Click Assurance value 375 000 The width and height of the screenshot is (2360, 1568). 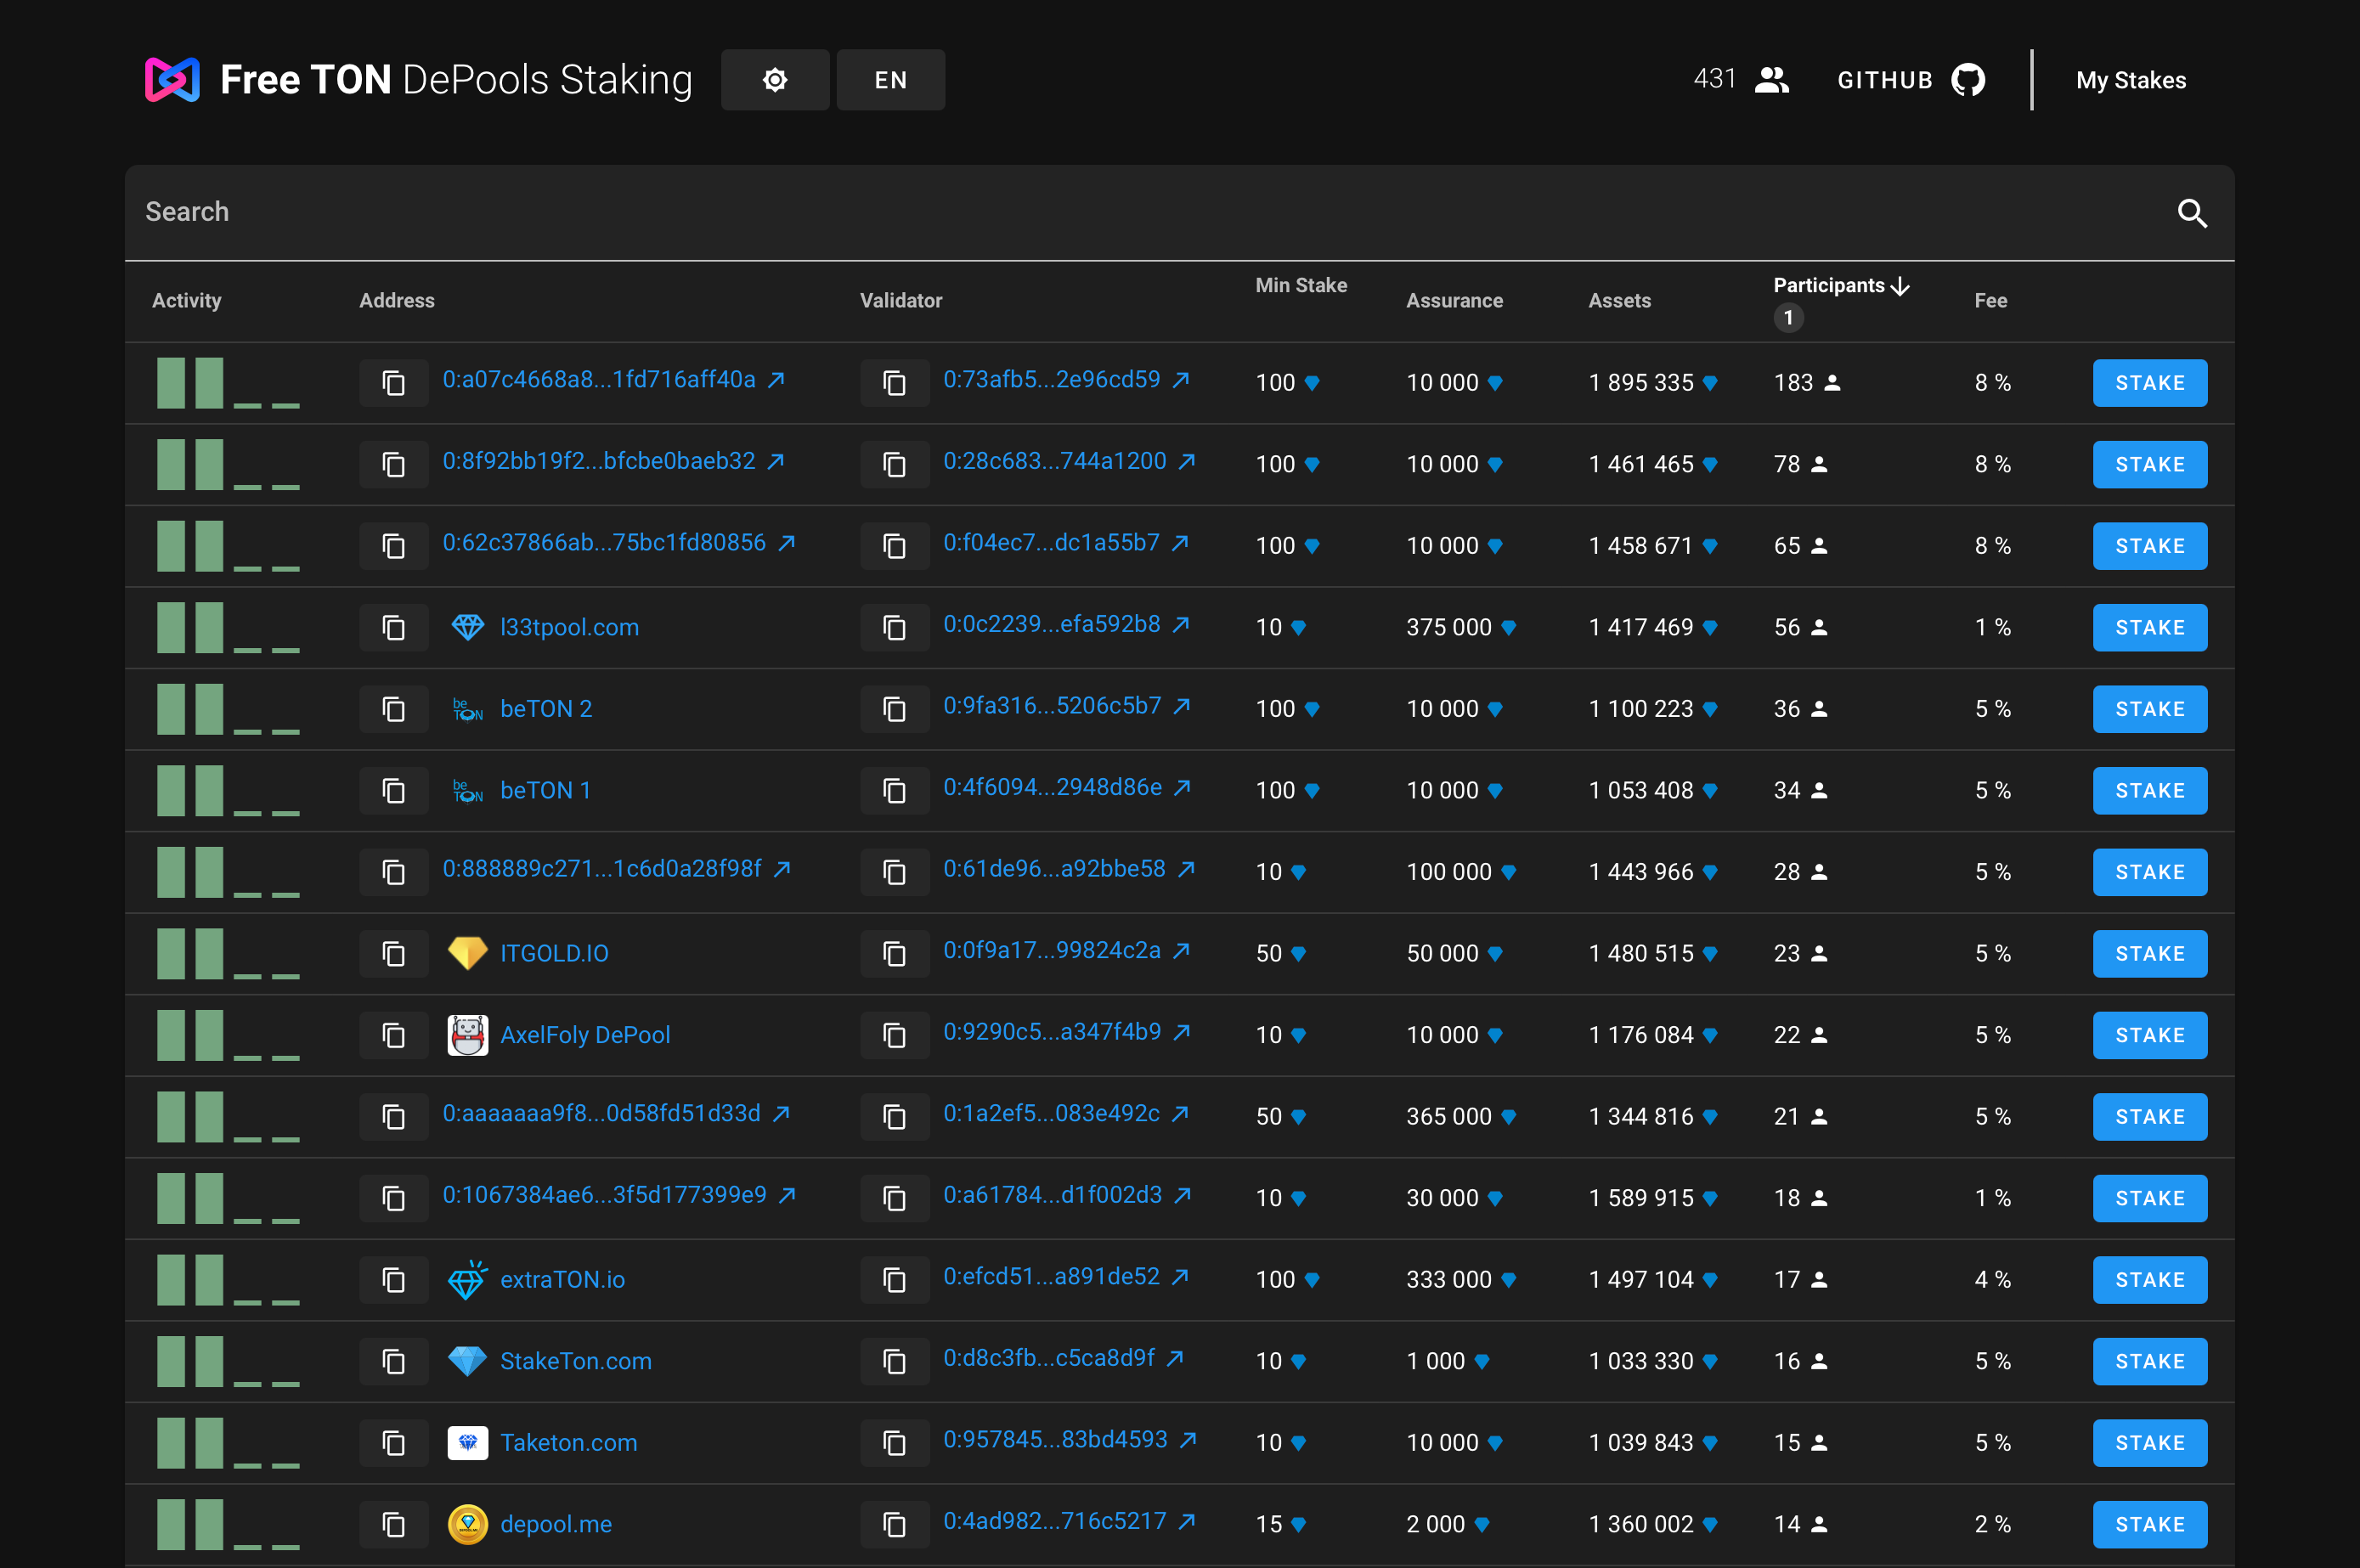pyautogui.click(x=1449, y=628)
